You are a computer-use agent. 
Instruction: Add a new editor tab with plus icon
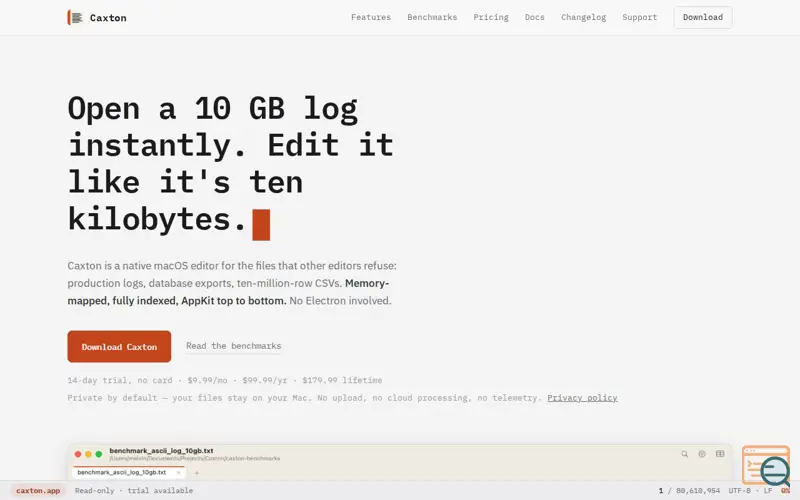coord(196,473)
